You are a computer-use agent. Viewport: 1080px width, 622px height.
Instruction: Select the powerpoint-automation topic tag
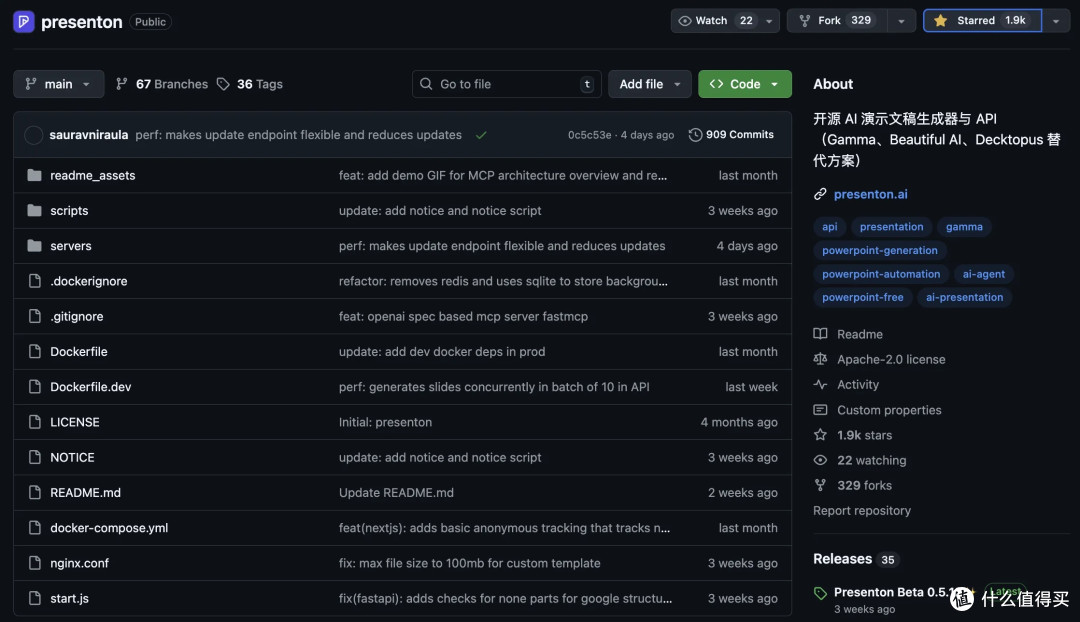click(x=881, y=274)
